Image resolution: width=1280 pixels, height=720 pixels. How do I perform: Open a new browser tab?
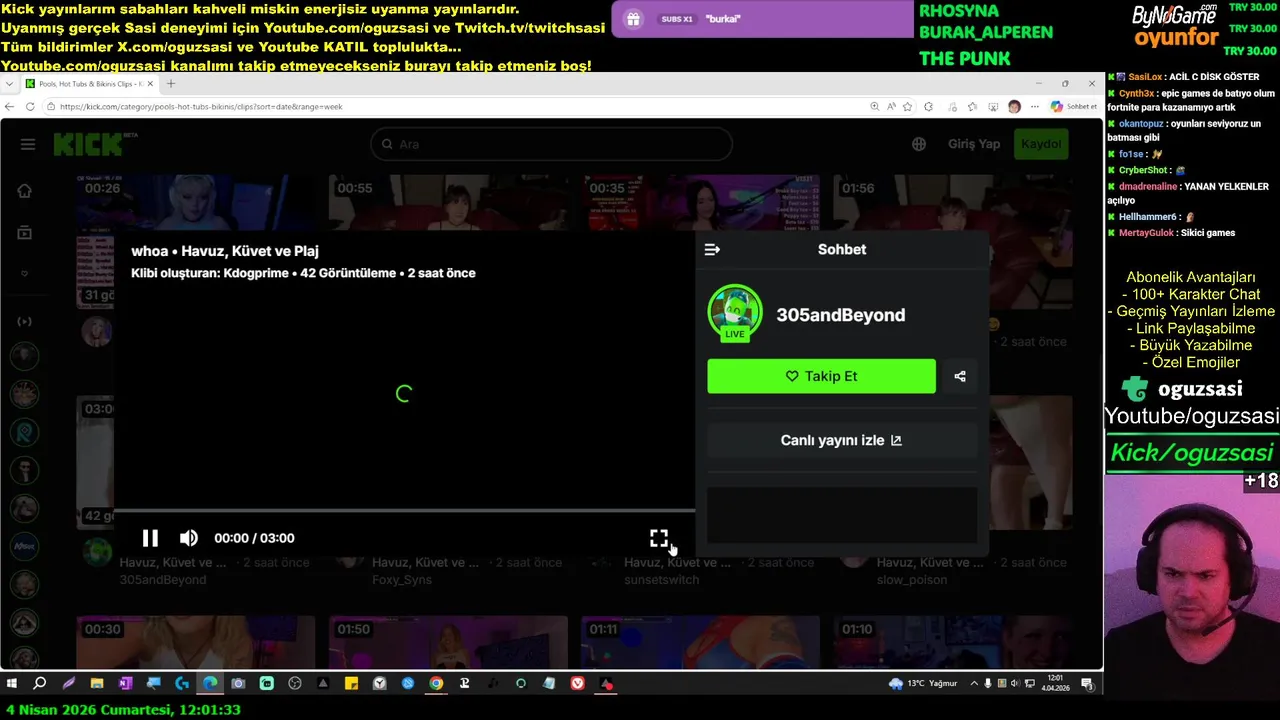click(x=171, y=84)
